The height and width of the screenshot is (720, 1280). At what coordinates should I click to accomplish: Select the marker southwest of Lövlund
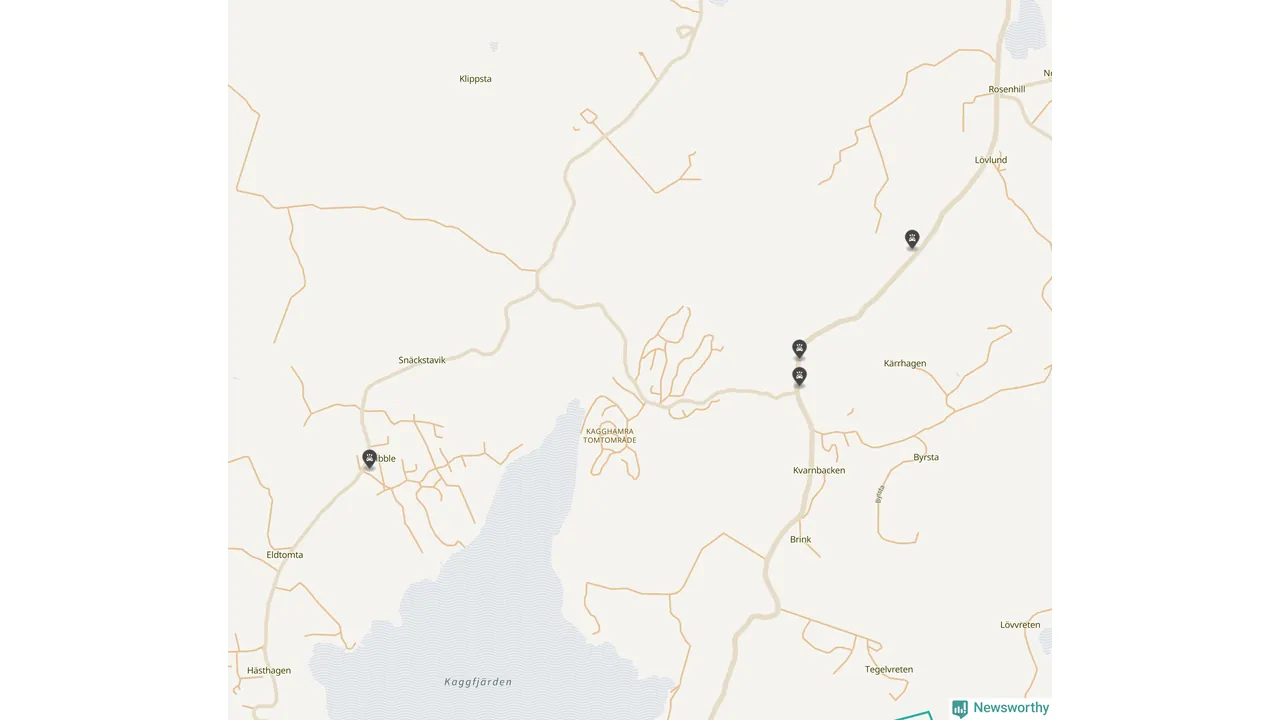912,239
